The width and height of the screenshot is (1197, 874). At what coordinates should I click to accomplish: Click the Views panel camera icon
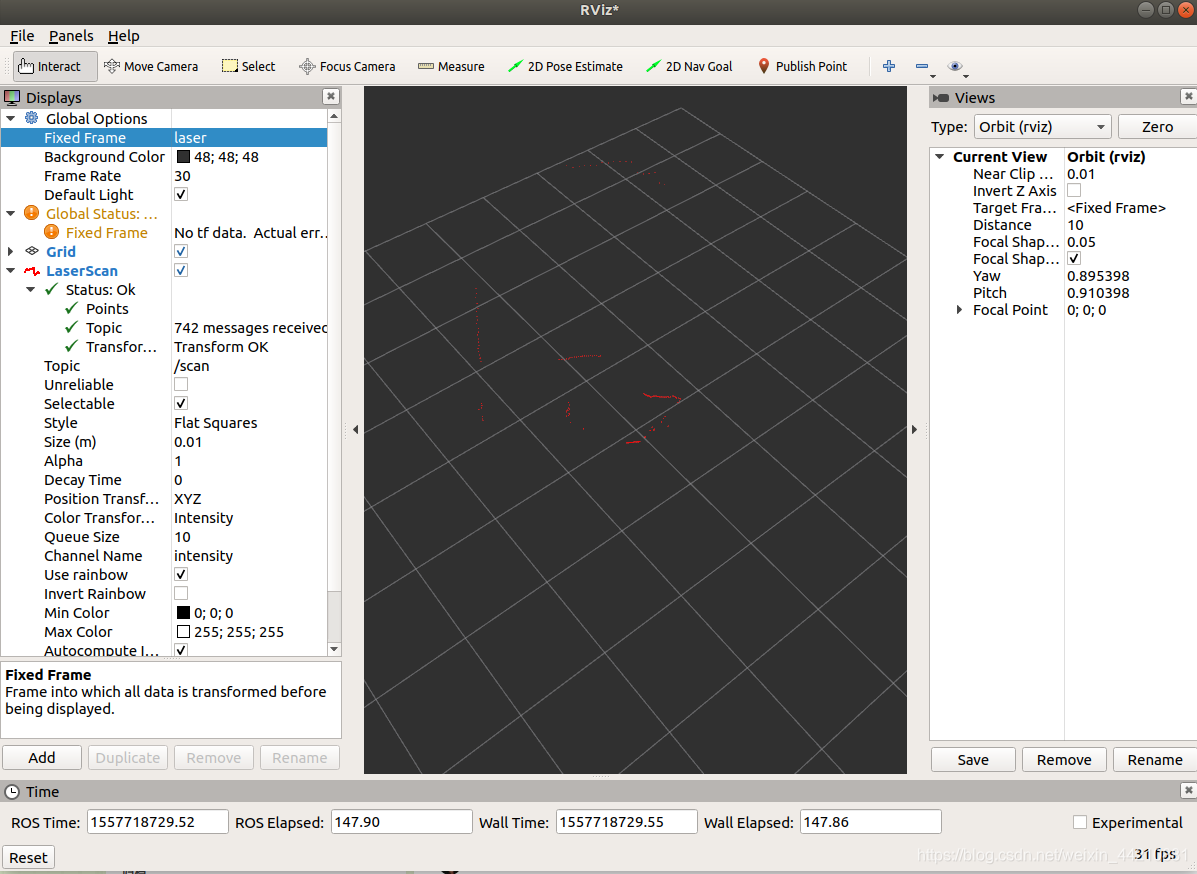941,98
